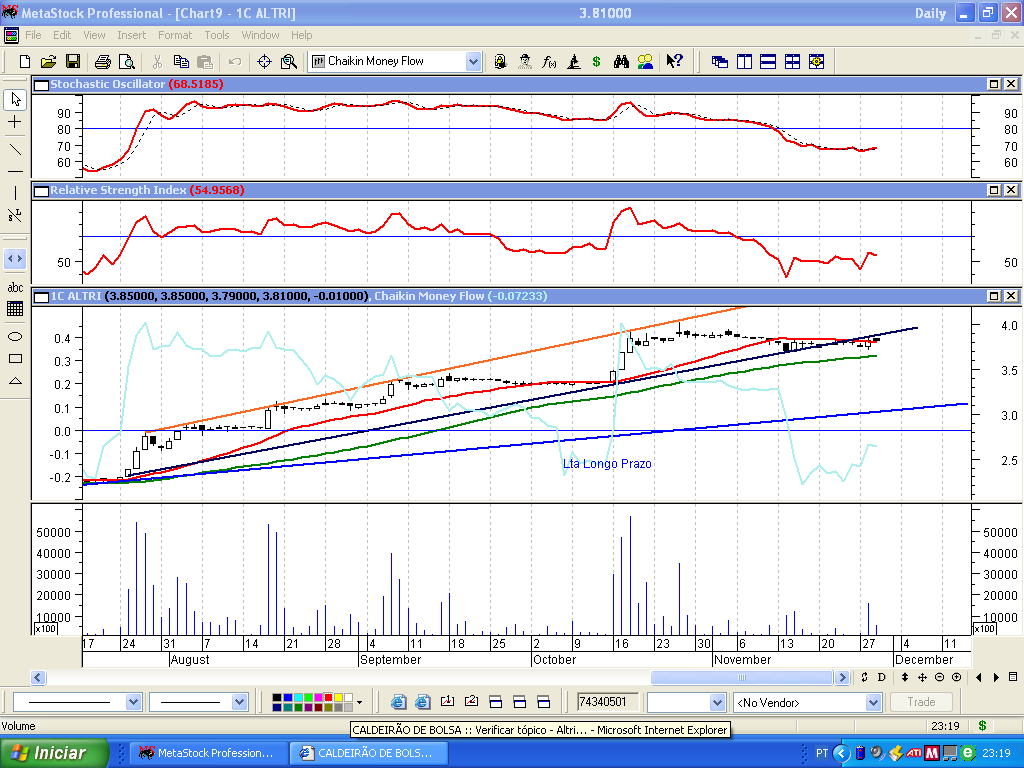The image size is (1024, 768).
Task: Click the PT language indicator in taskbar
Action: point(822,753)
